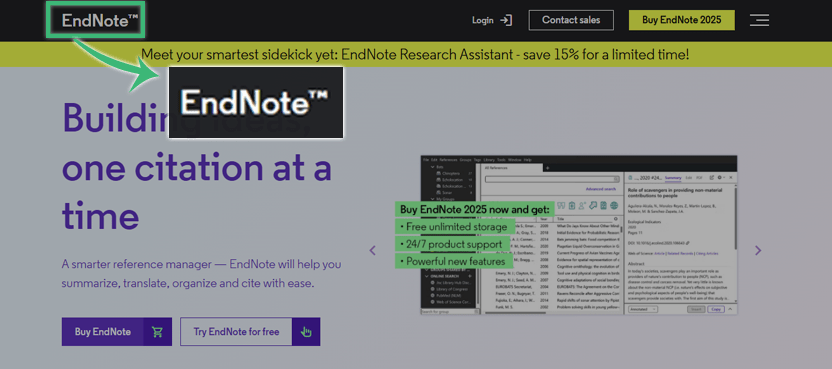Click the Related Records link in the preview
The width and height of the screenshot is (832, 369).
coord(680,253)
